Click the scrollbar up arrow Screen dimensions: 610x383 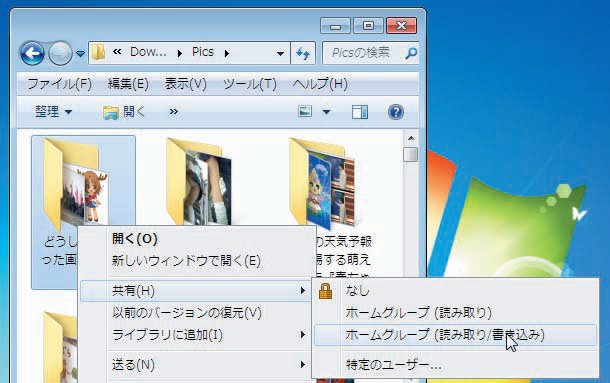(x=411, y=139)
